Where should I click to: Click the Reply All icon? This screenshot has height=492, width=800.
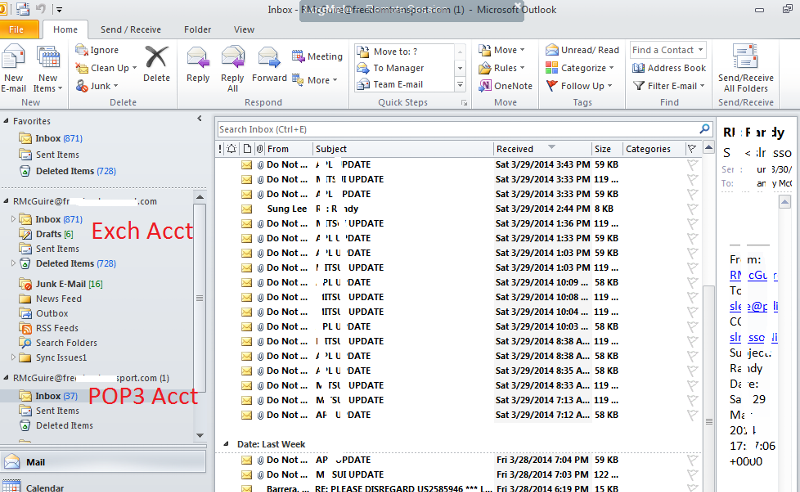233,57
